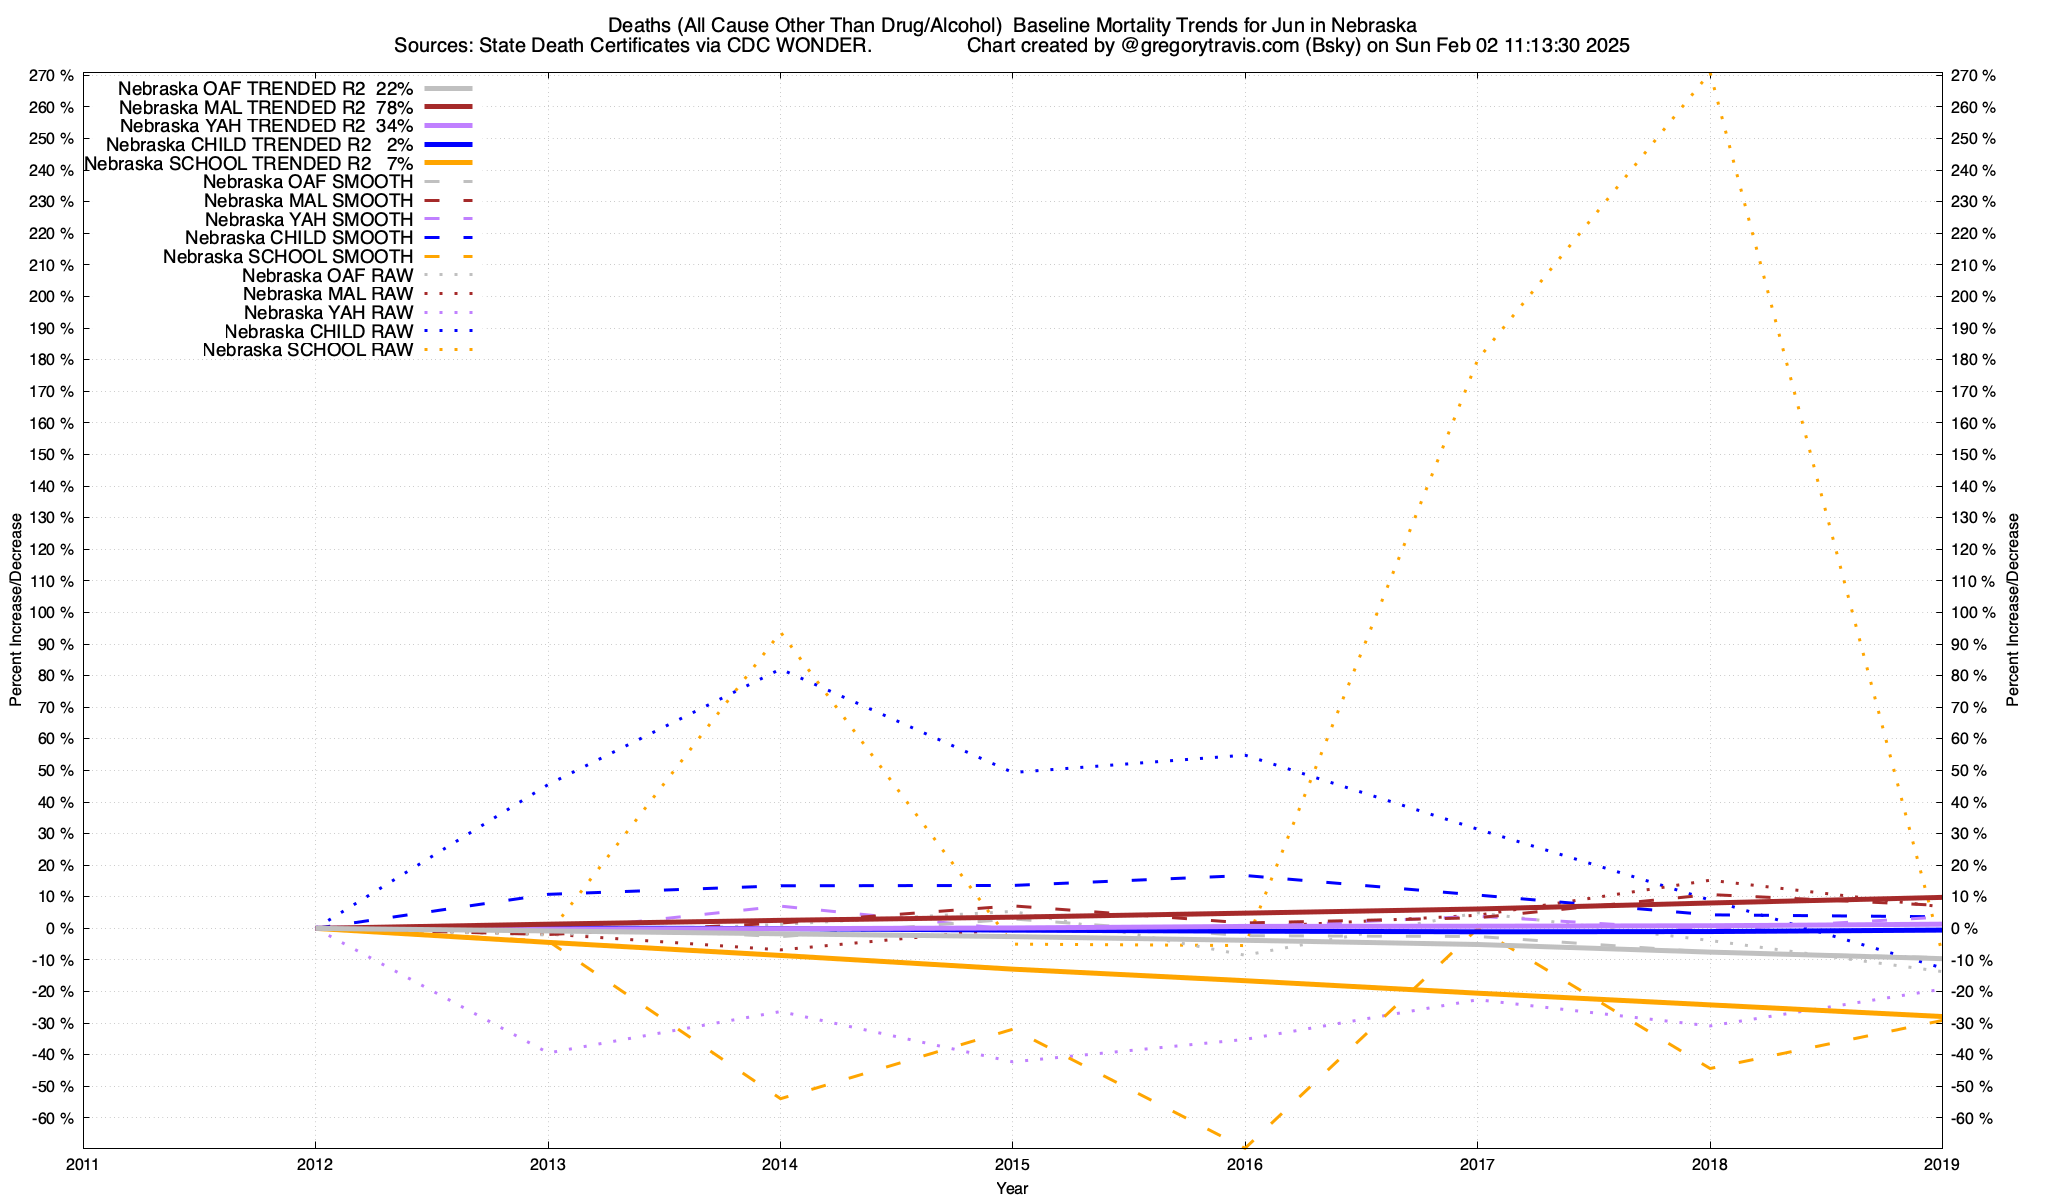Click Nebraska OAF RAW legend entry
This screenshot has height=1200, width=2048.
click(x=327, y=276)
